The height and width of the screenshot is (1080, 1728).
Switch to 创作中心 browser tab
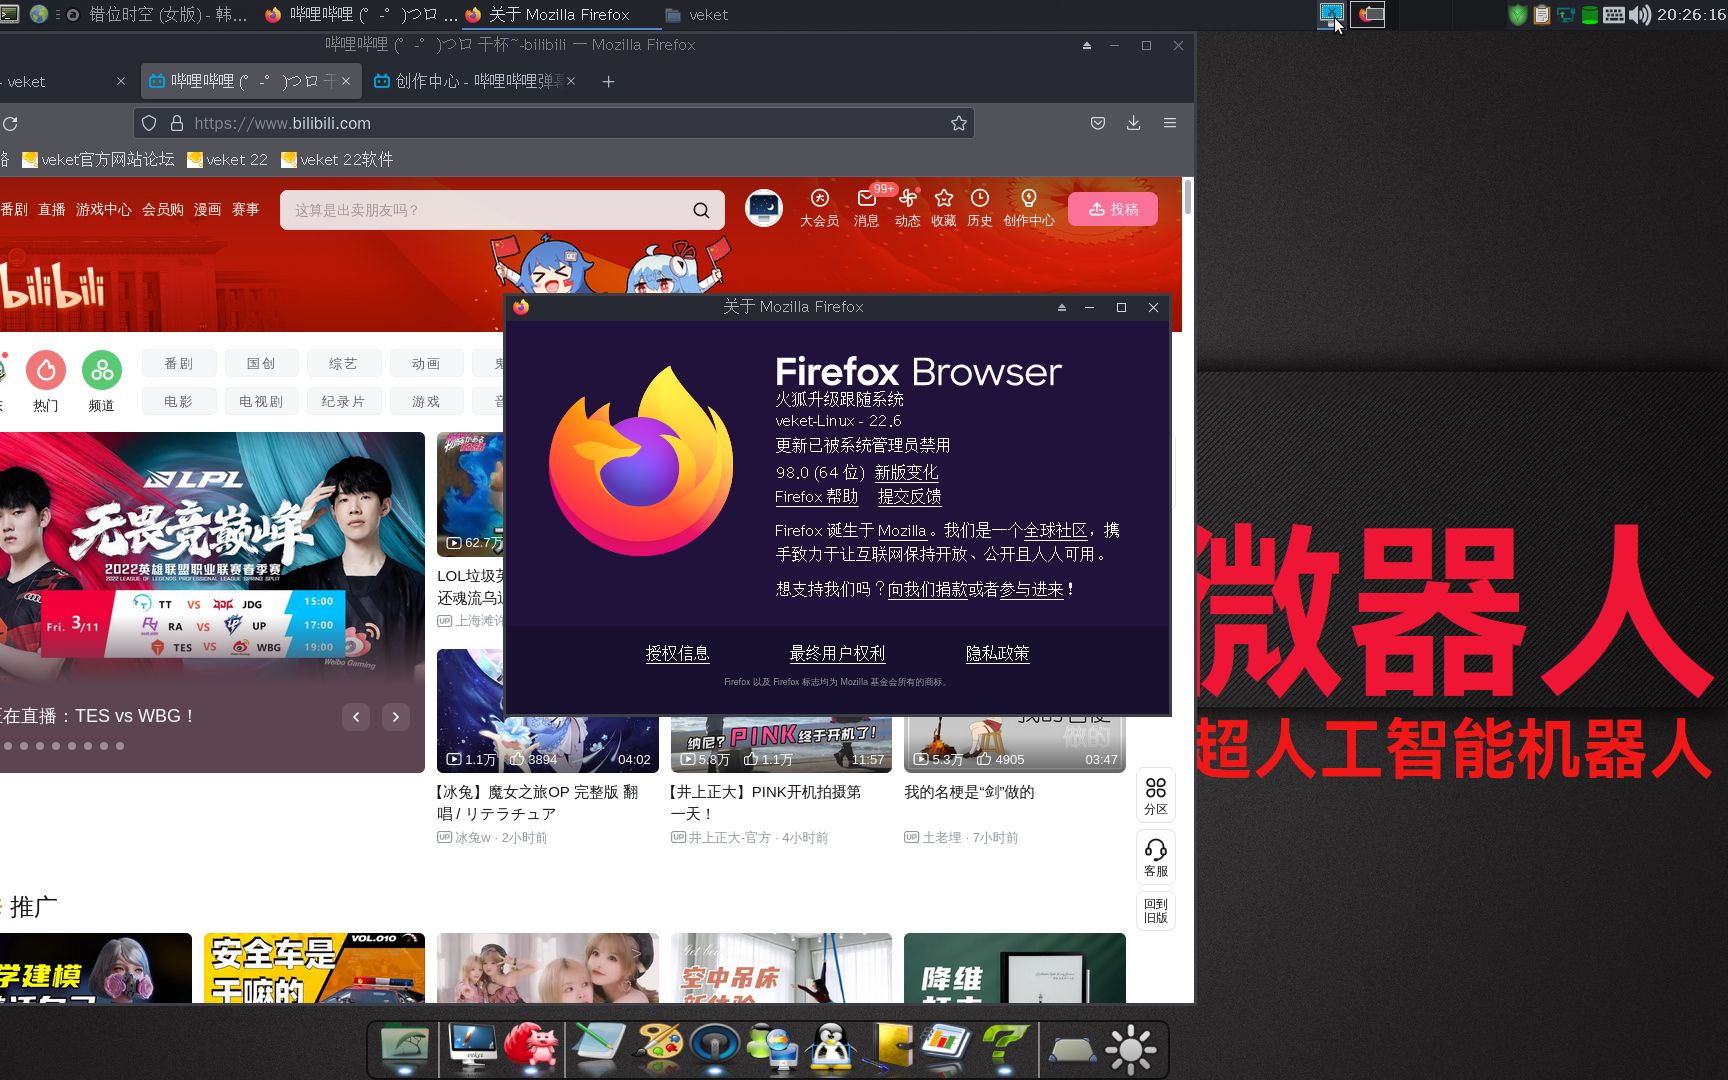[475, 81]
